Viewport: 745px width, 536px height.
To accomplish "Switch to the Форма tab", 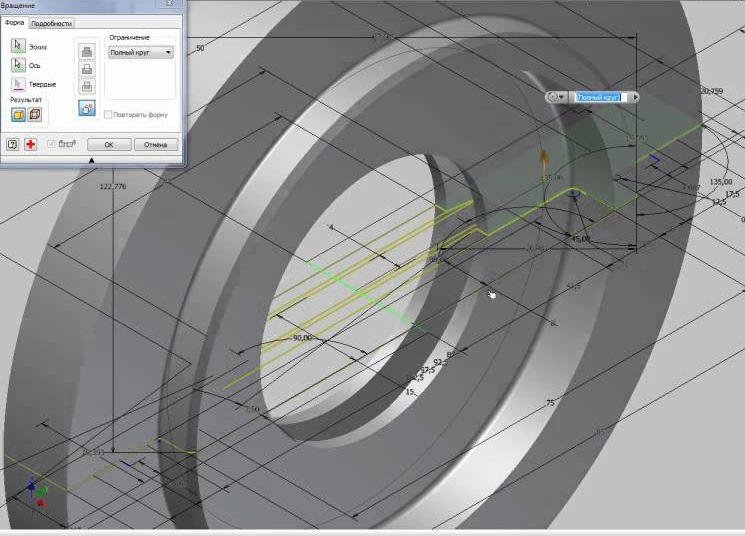I will pyautogui.click(x=15, y=22).
